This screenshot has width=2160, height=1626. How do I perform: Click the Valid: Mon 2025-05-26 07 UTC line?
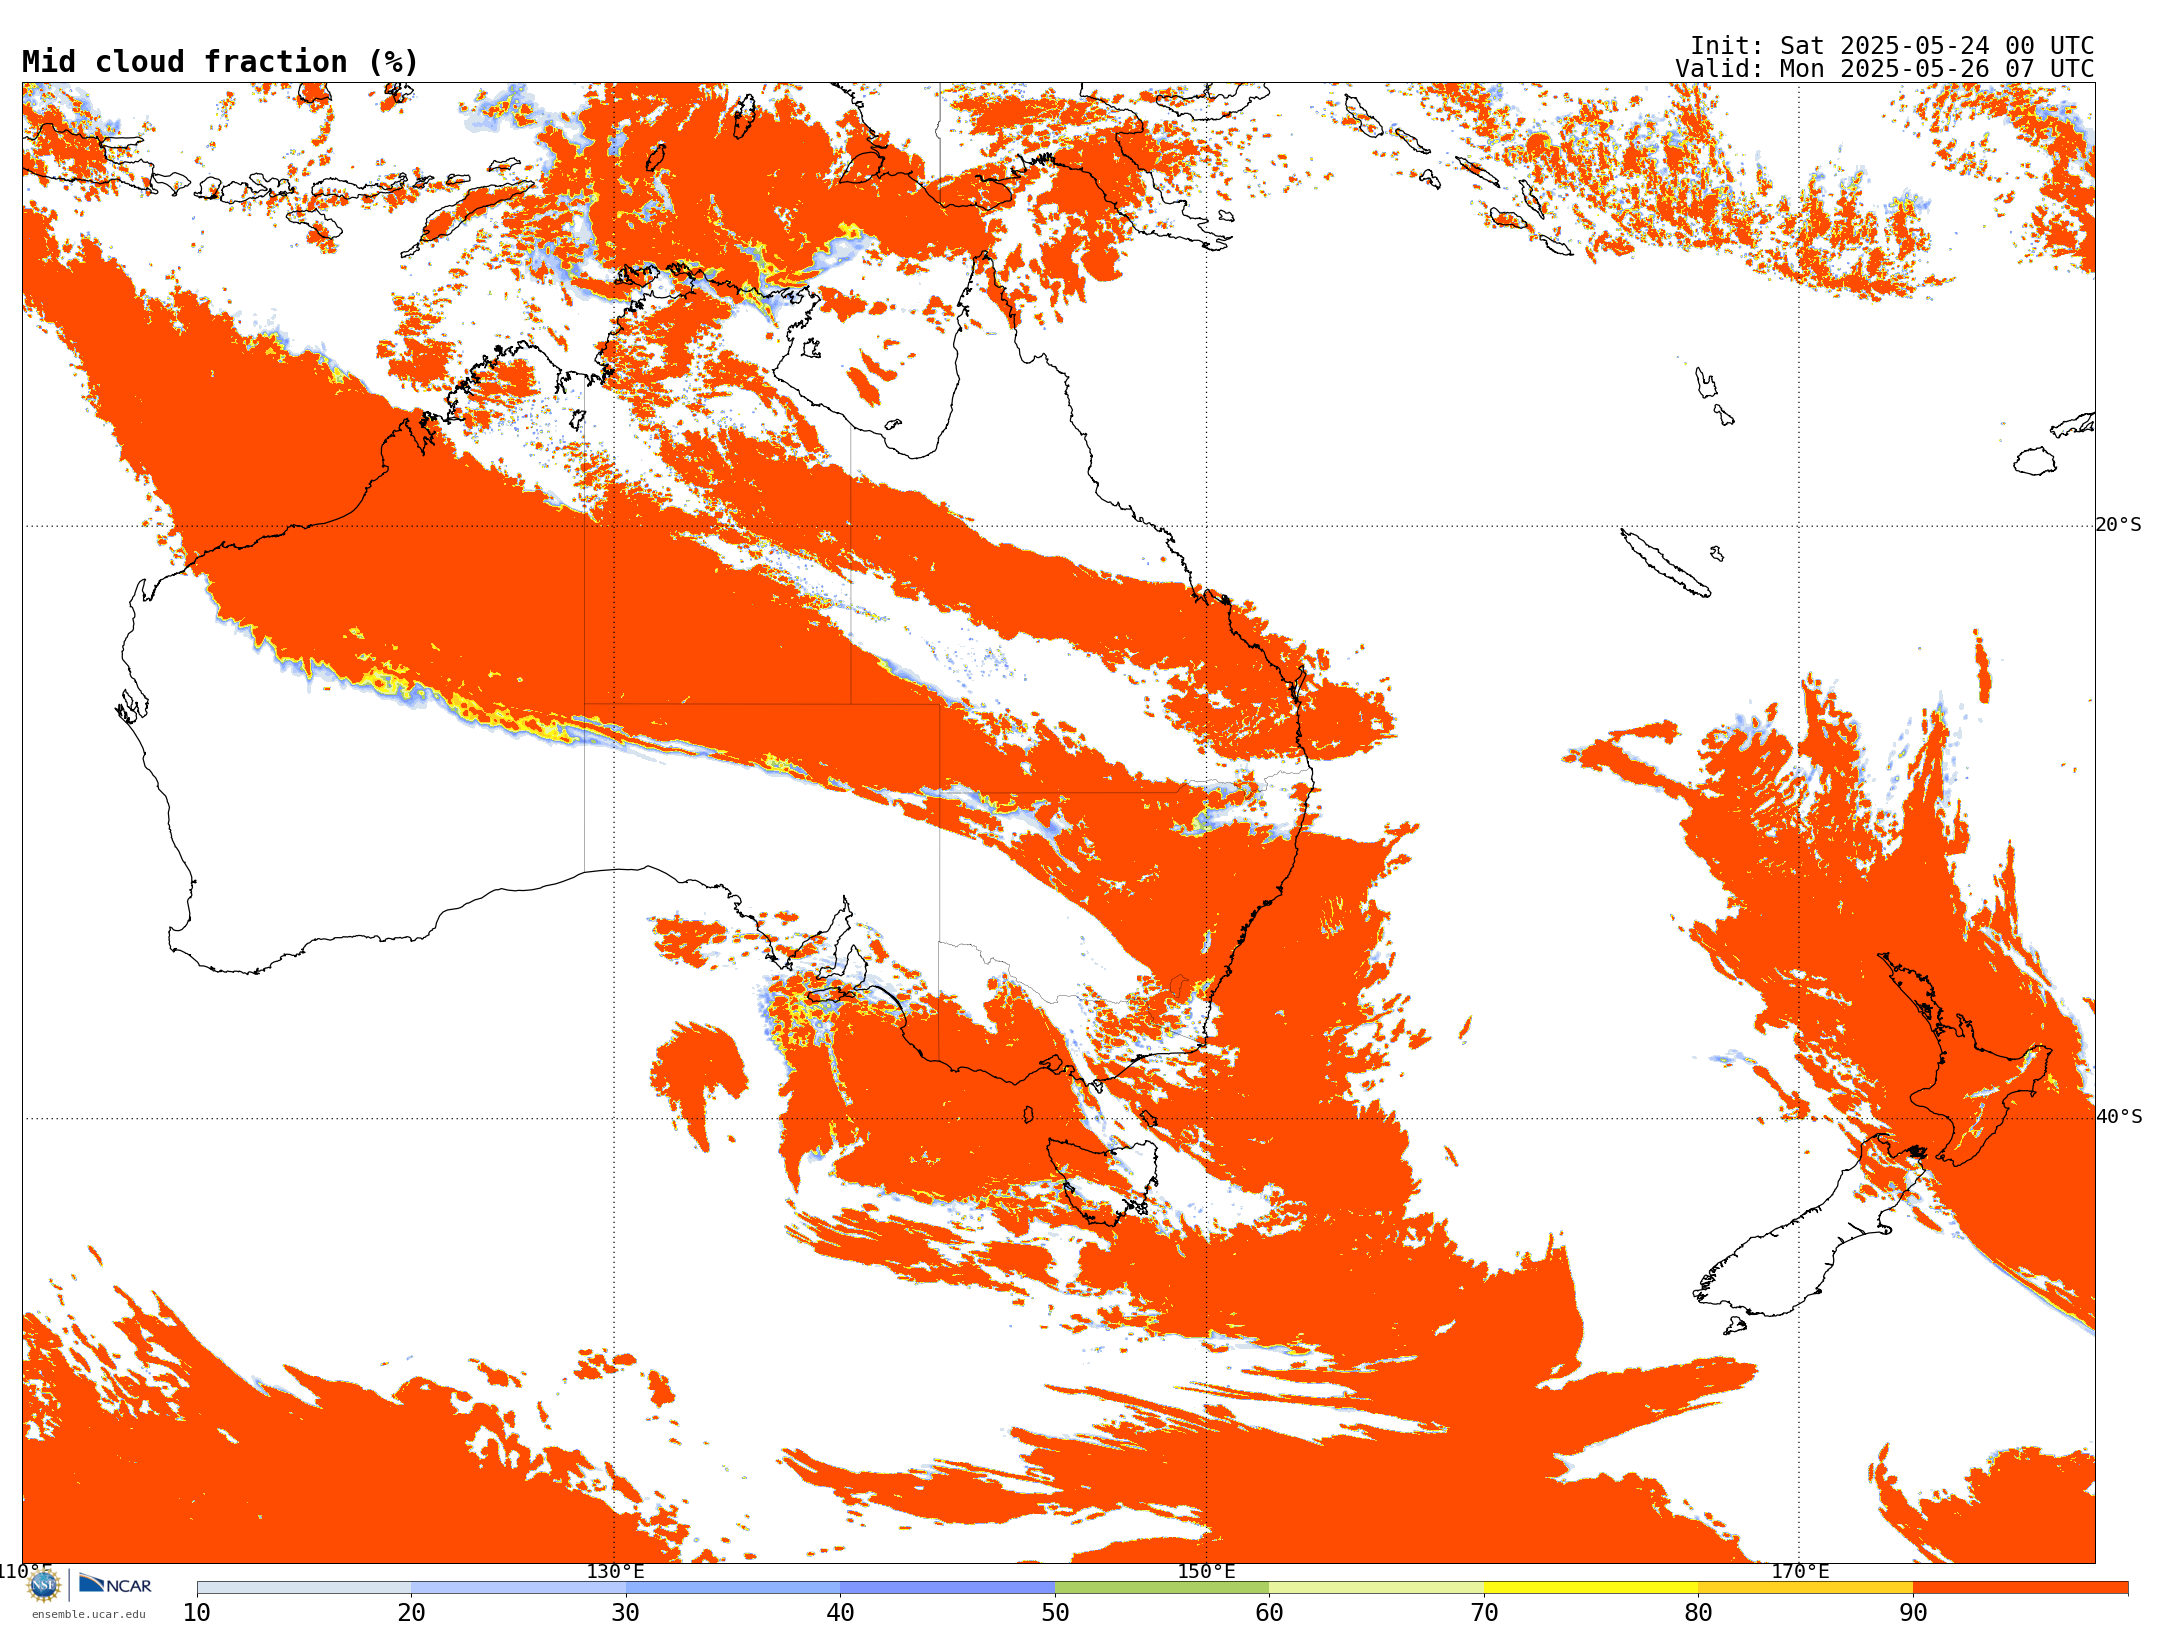[1885, 69]
